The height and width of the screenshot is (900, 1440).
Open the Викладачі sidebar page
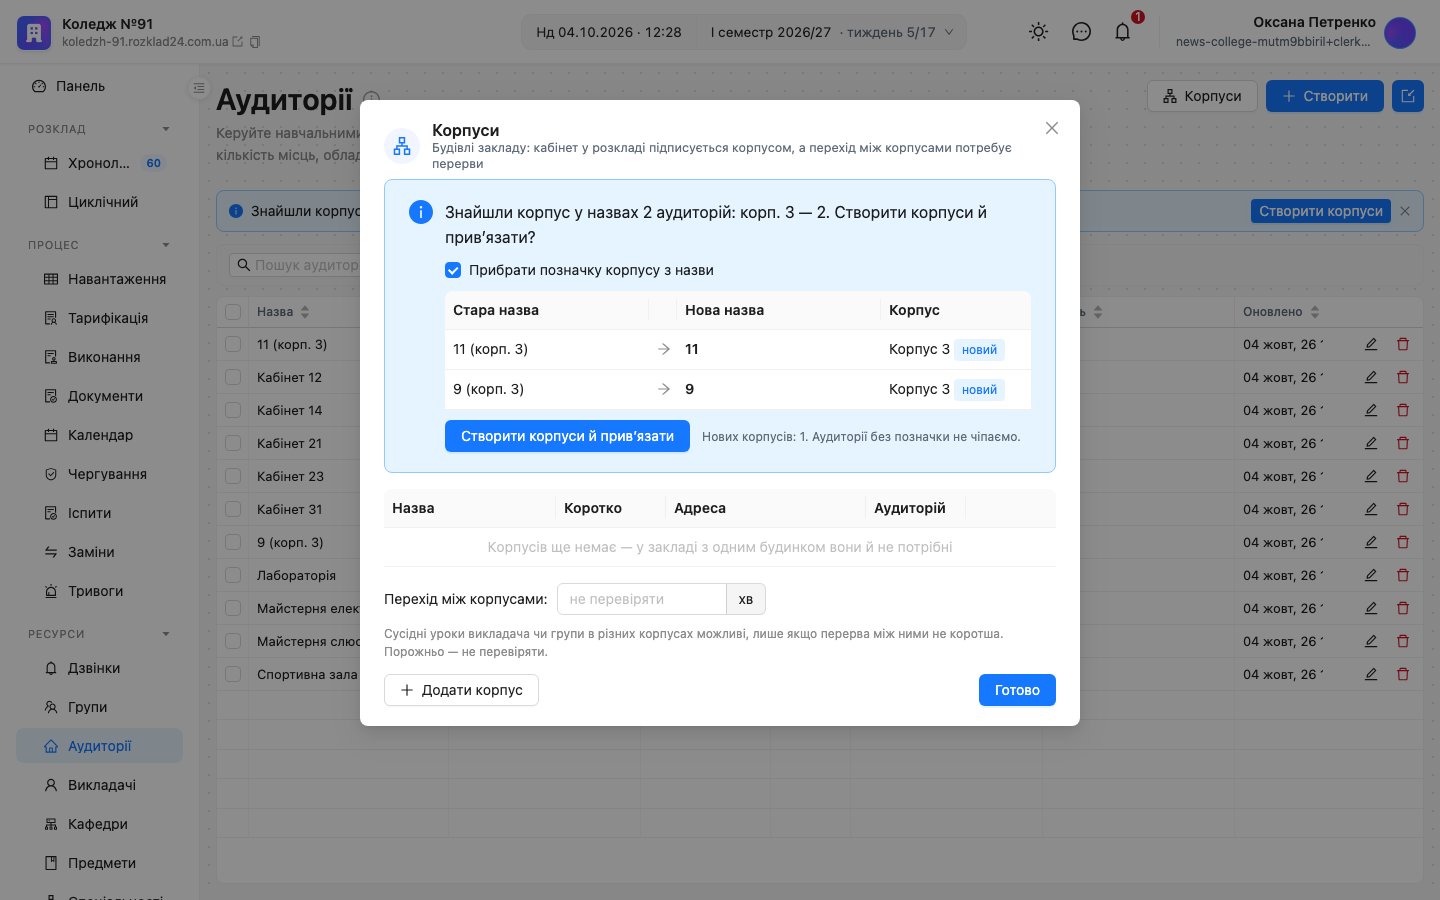point(99,785)
